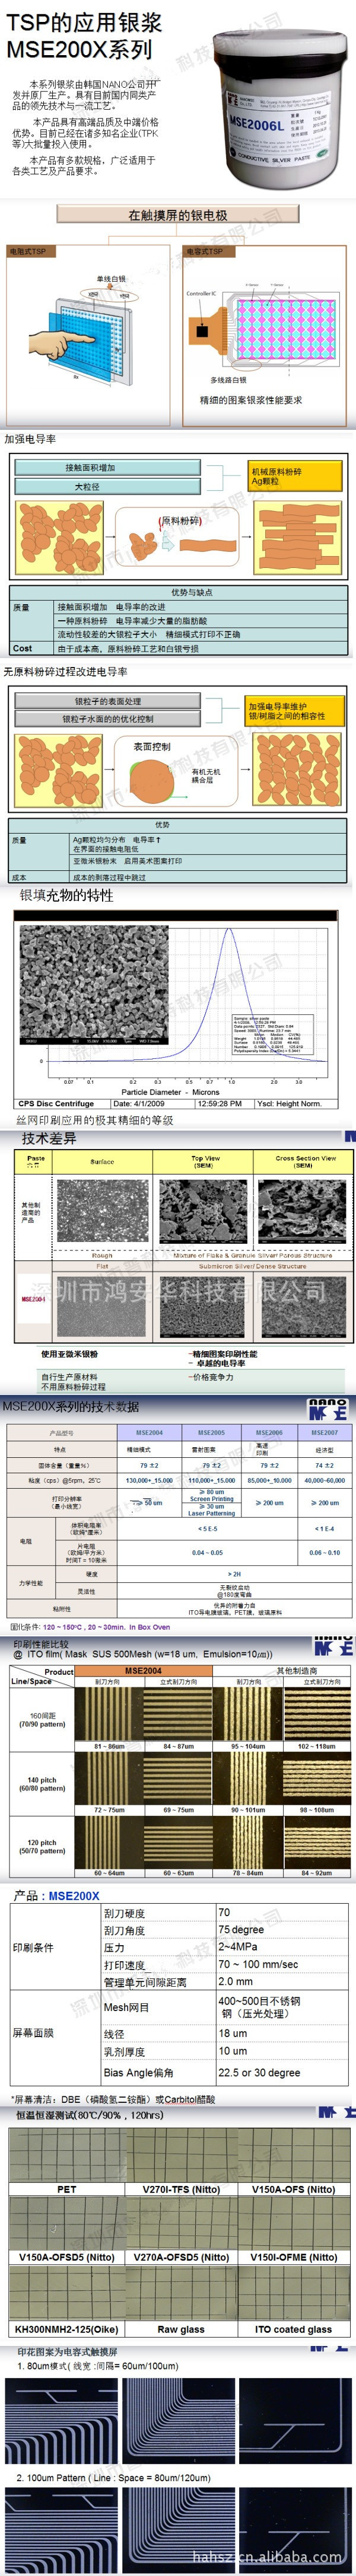
Task: Click the '银粒子水面的的优化控制' box
Action: click(108, 718)
